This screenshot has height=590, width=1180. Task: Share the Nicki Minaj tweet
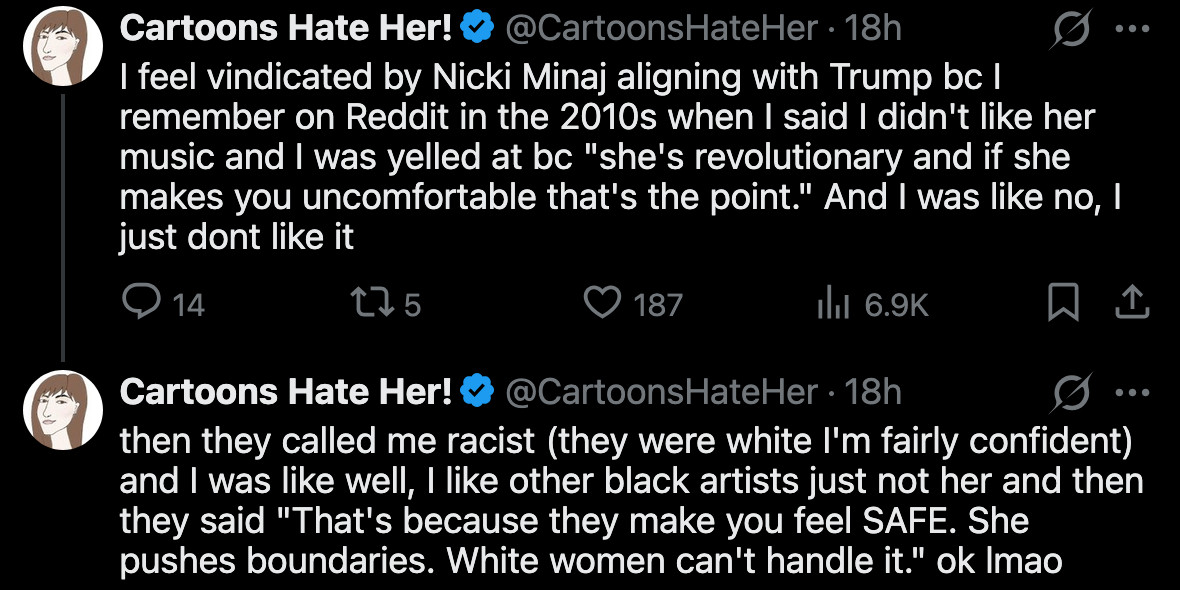1133,305
